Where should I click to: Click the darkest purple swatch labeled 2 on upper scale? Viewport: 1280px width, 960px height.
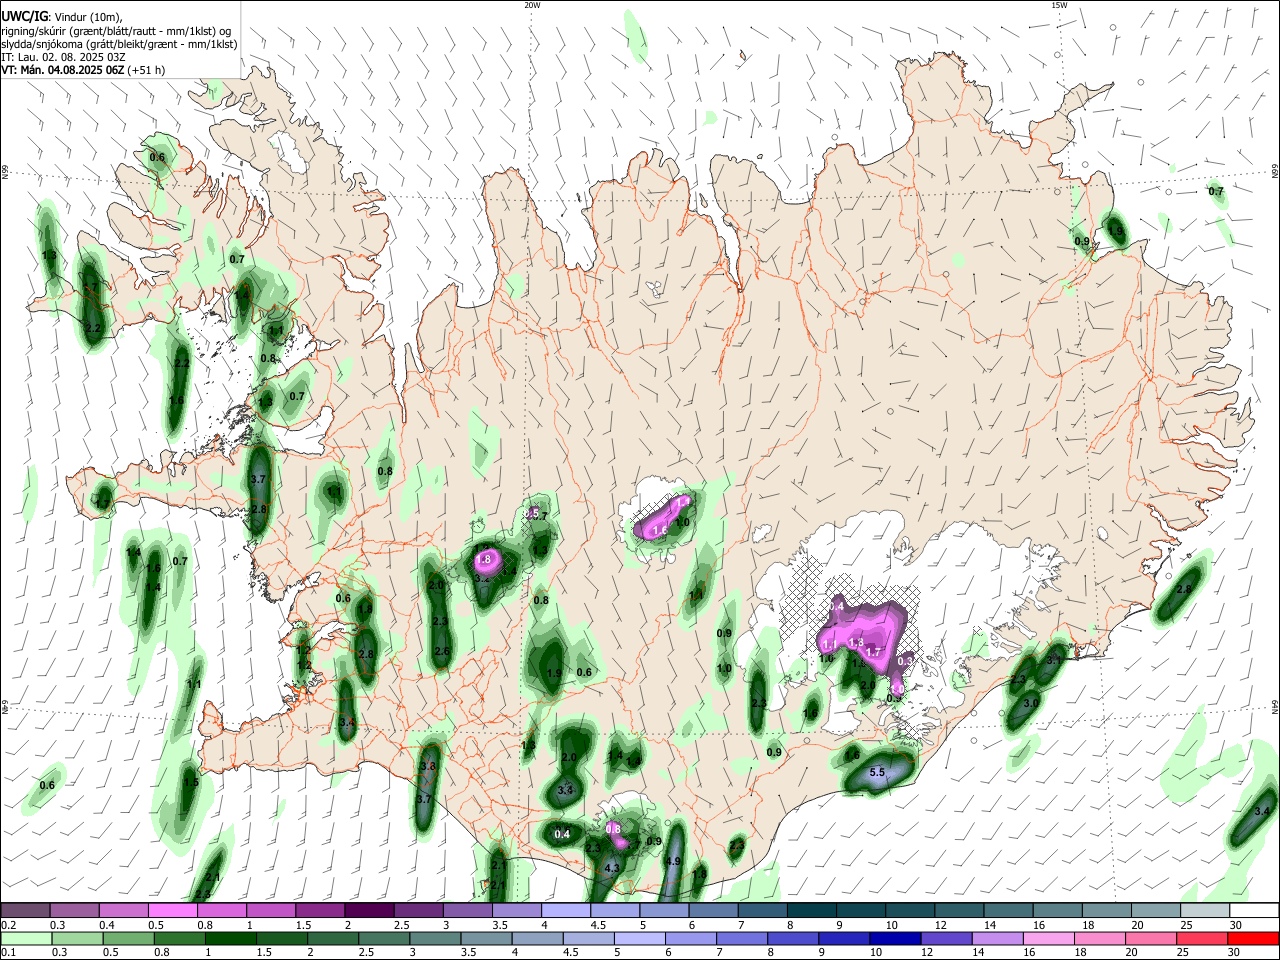coord(368,910)
